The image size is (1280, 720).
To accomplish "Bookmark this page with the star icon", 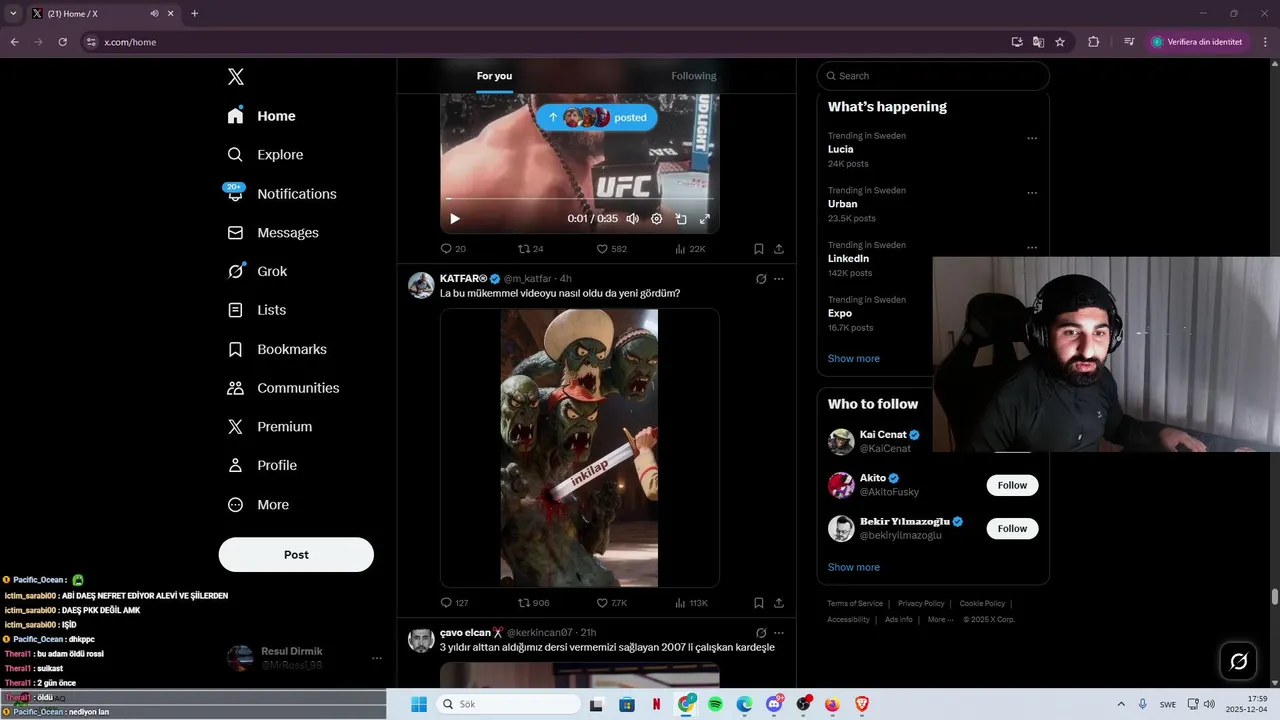I will pos(1060,42).
